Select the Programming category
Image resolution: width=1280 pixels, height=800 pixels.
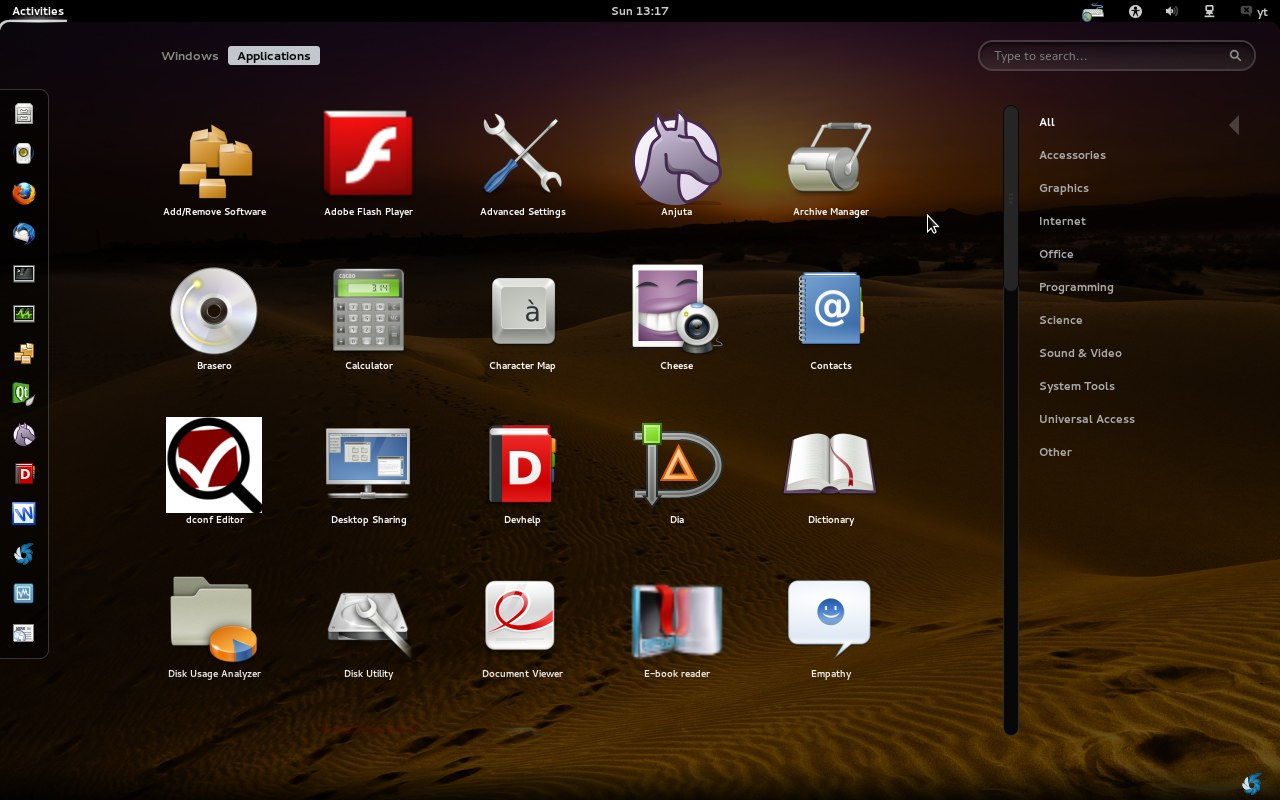(x=1076, y=287)
